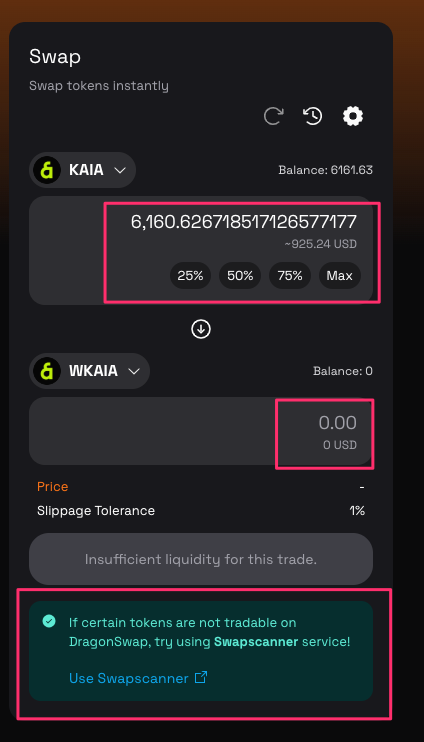Switch tokens with the down-arrow icon

201,329
